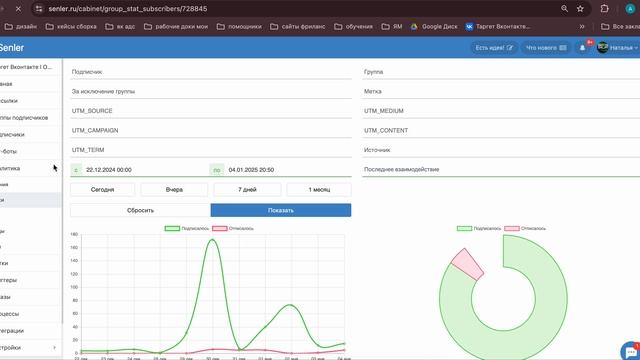Open the вк адс bookmarks folder

tap(120, 27)
